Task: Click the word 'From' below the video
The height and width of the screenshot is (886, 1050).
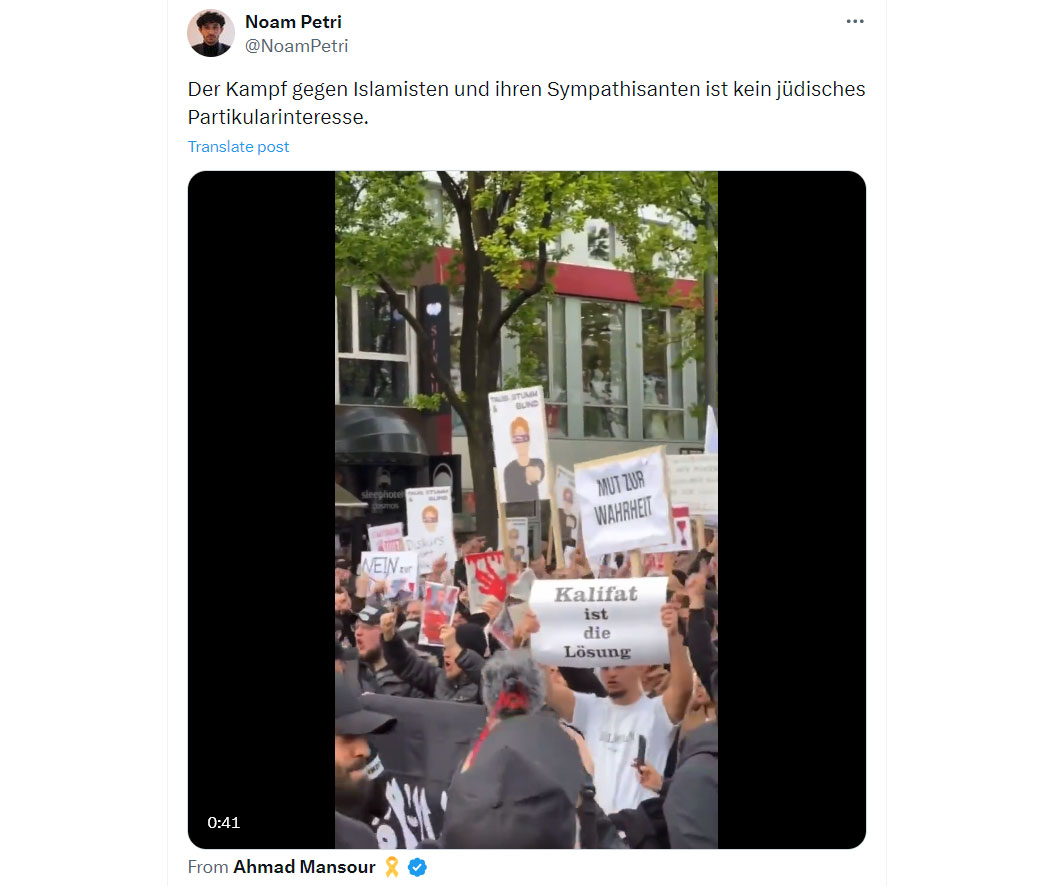Action: pyautogui.click(x=208, y=867)
